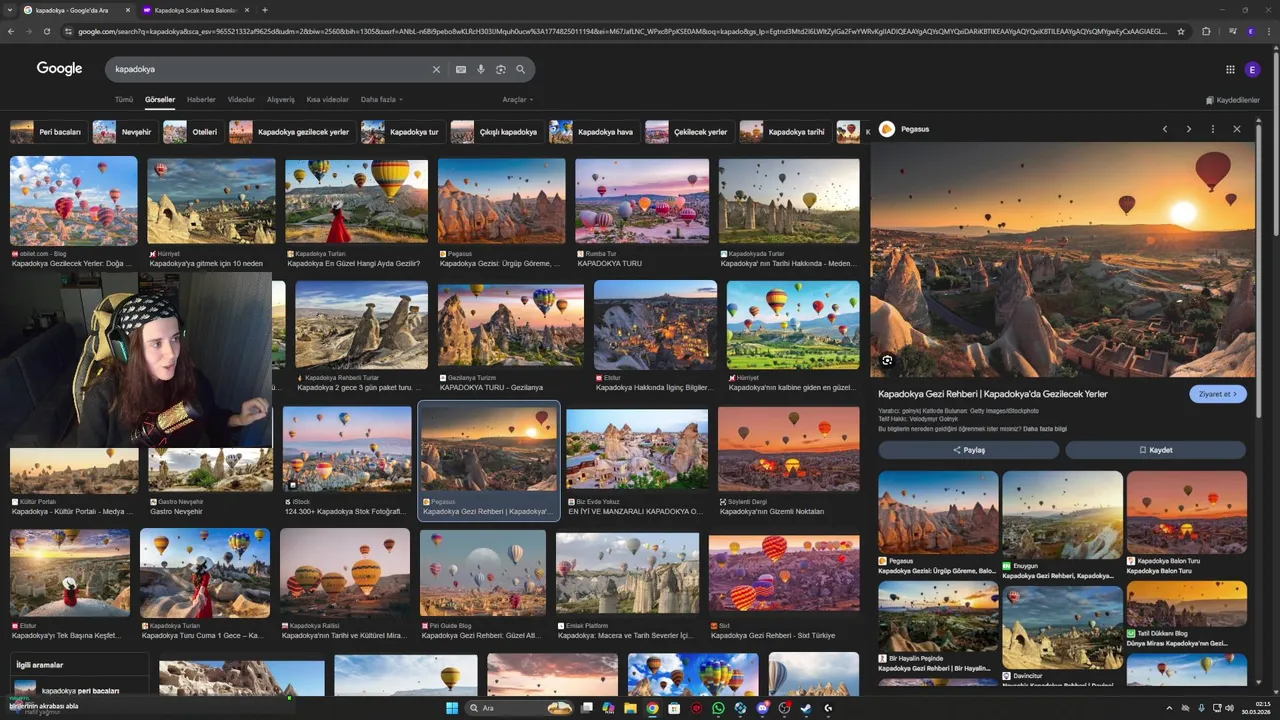
Task: Go to previous image in preview panel
Action: coord(1165,129)
